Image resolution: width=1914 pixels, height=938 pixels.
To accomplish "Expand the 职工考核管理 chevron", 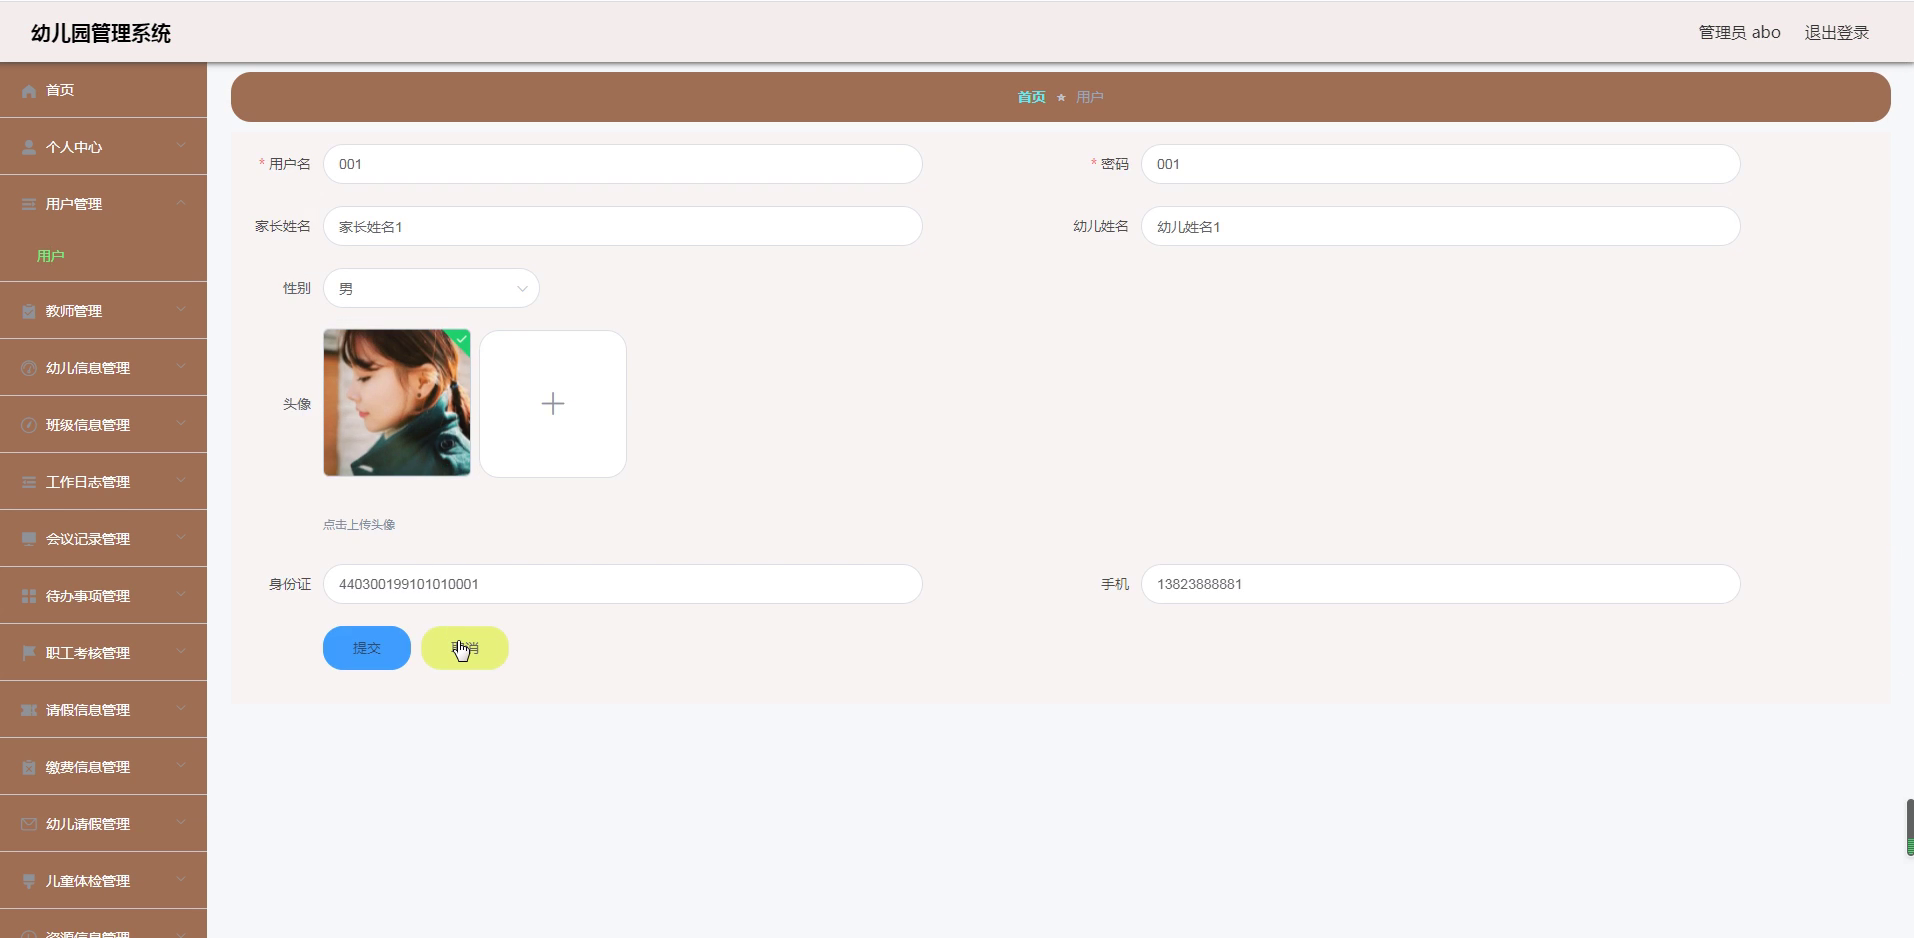I will (x=181, y=652).
